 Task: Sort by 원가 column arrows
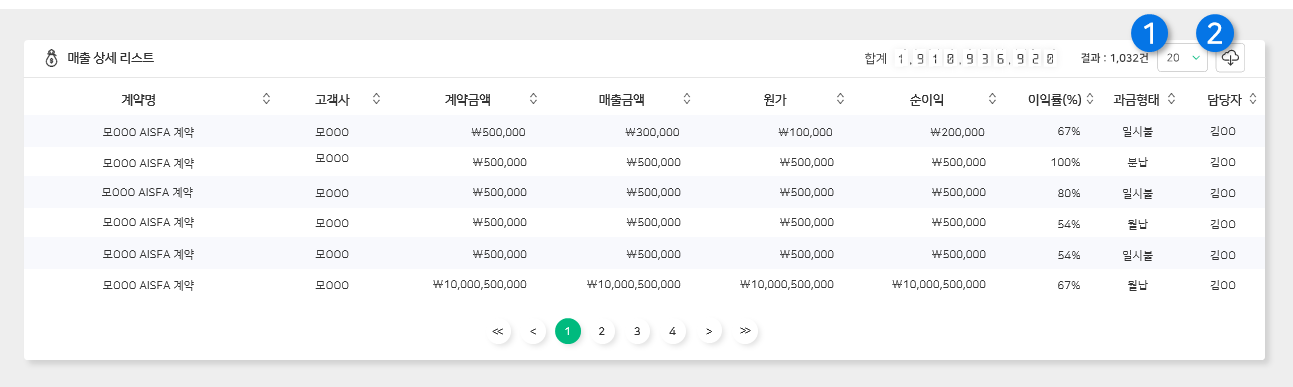[x=840, y=98]
